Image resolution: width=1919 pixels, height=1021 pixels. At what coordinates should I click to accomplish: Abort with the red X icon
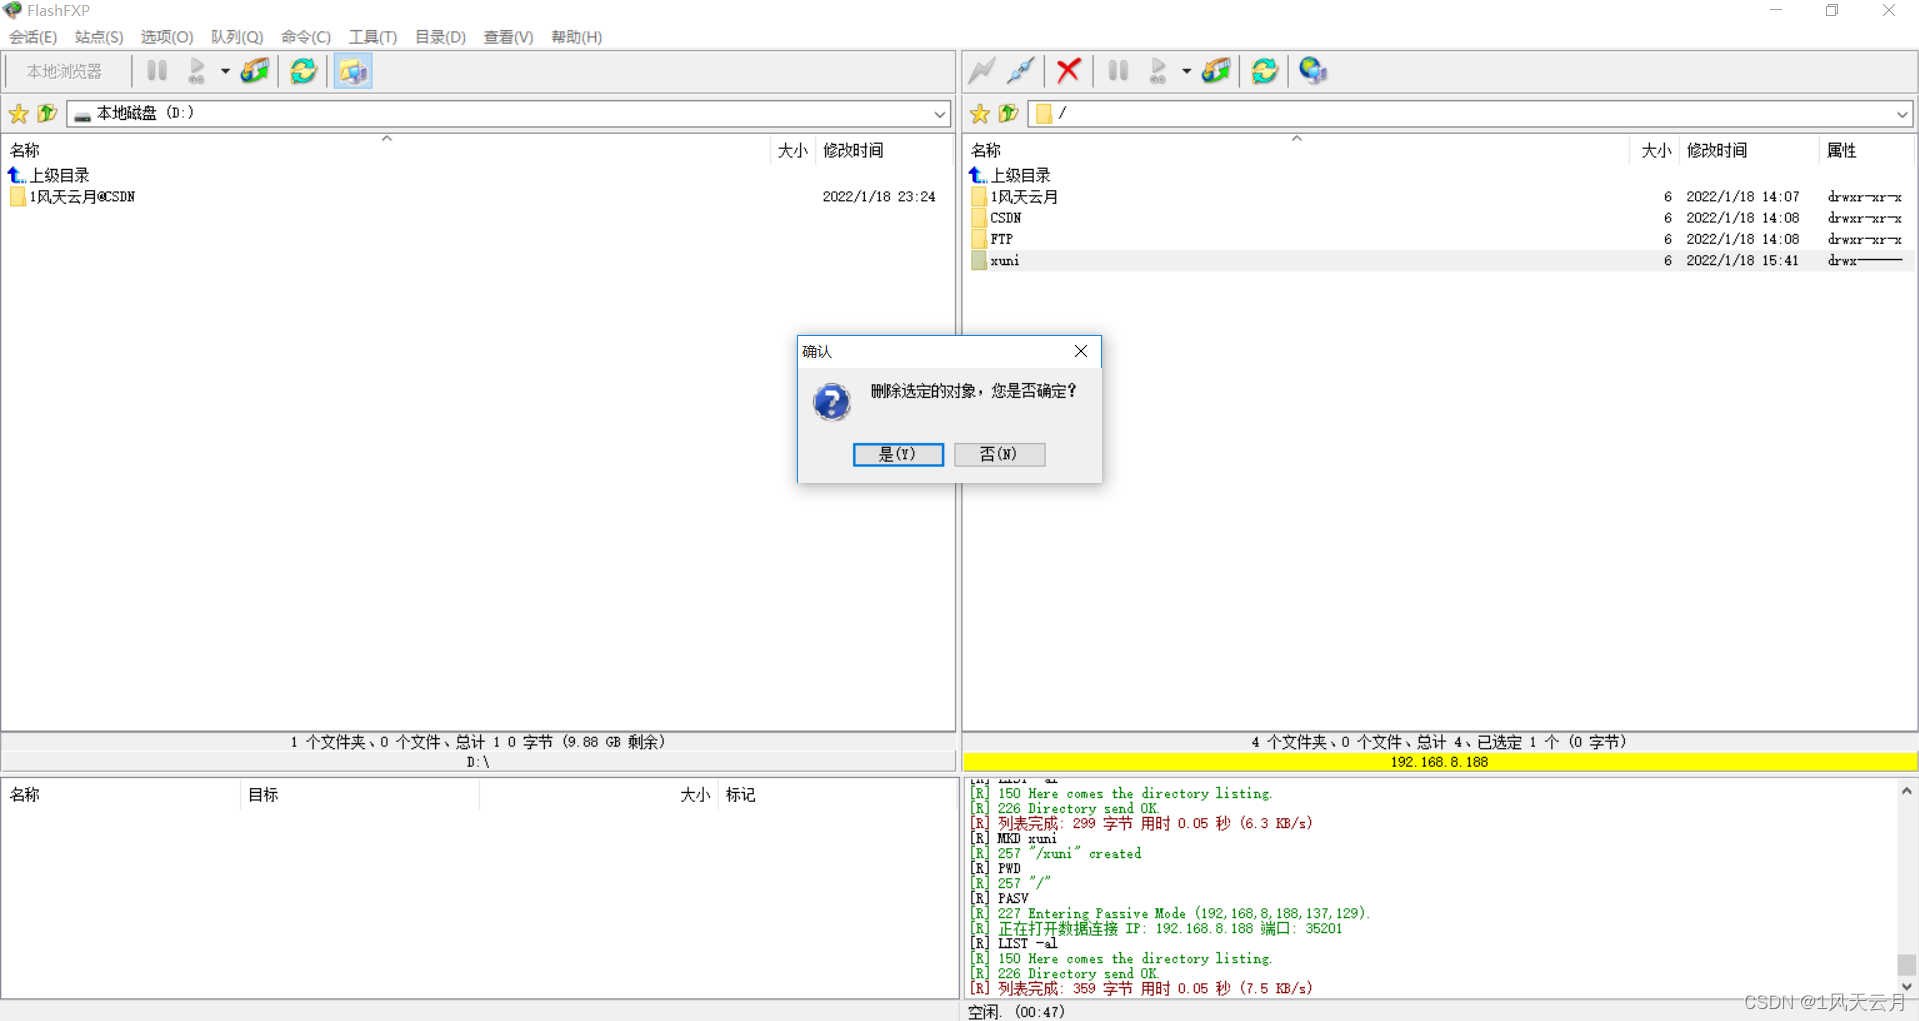point(1068,71)
